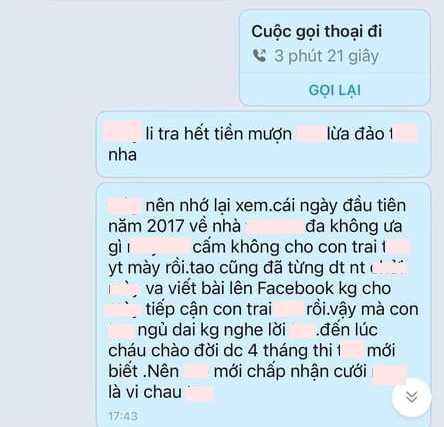The image size is (444, 427).
Task: Click the censored patch before 'ngù dai'
Action: click(121, 330)
